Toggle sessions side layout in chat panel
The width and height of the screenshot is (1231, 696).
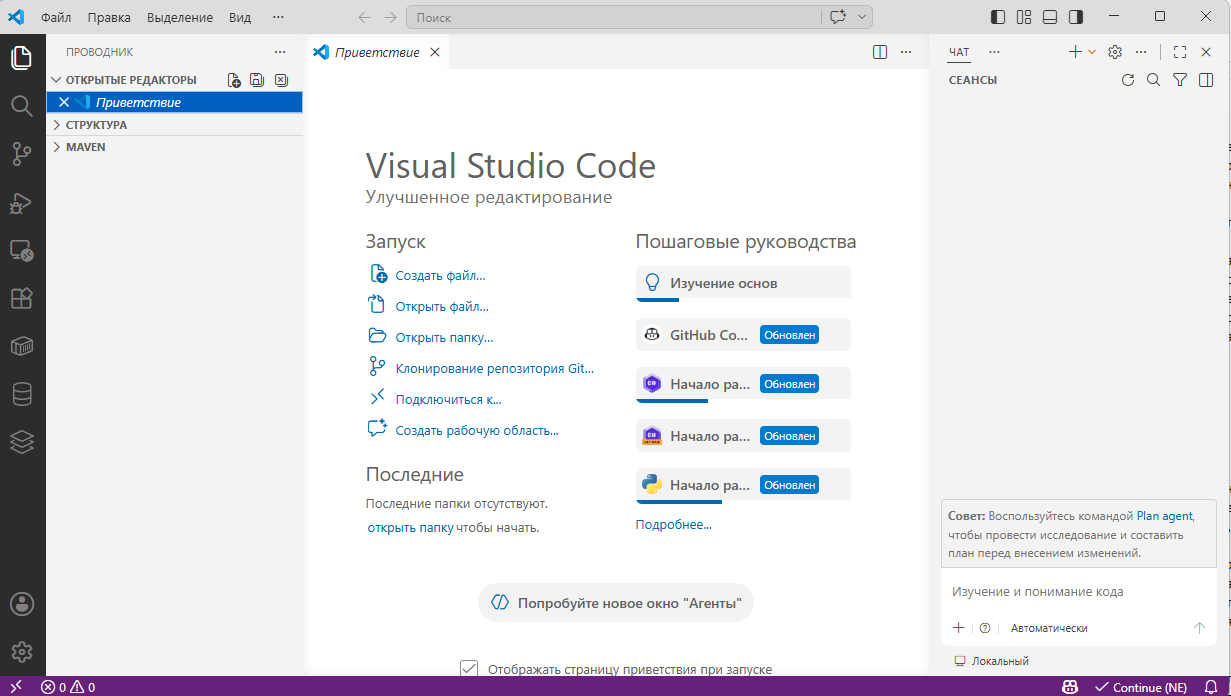(1206, 80)
